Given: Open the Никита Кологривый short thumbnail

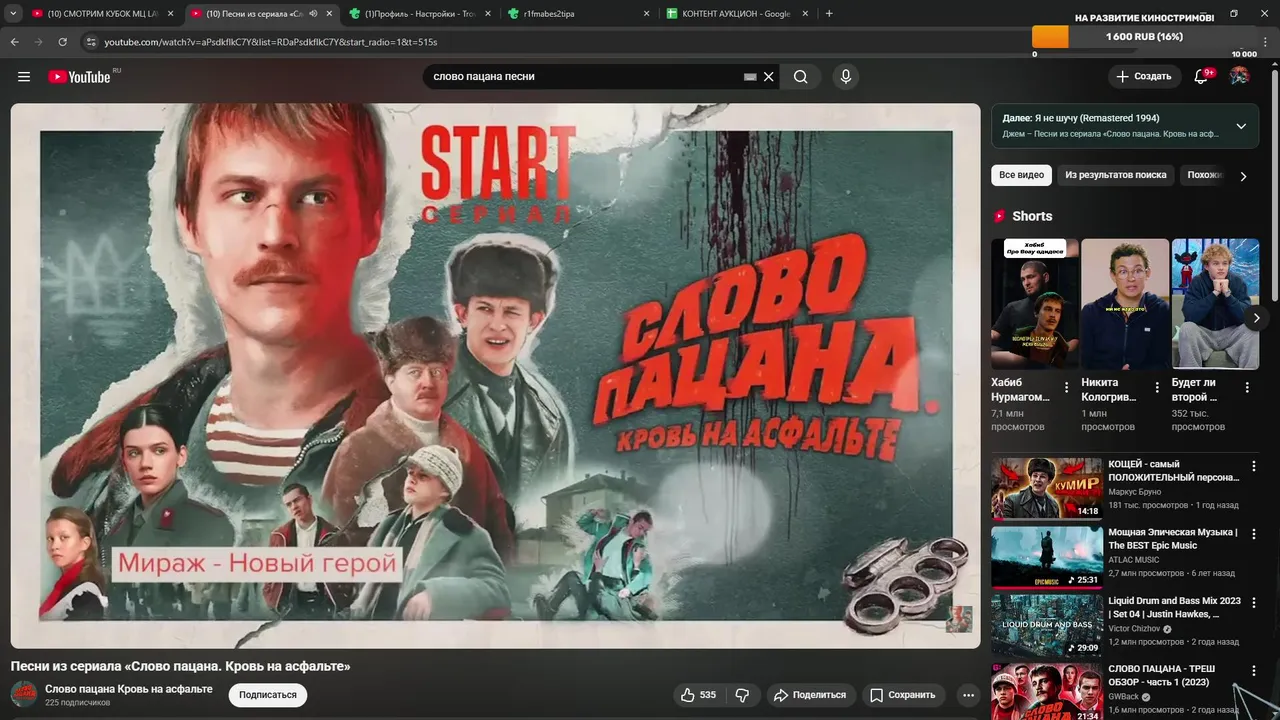Looking at the screenshot, I should pos(1125,304).
